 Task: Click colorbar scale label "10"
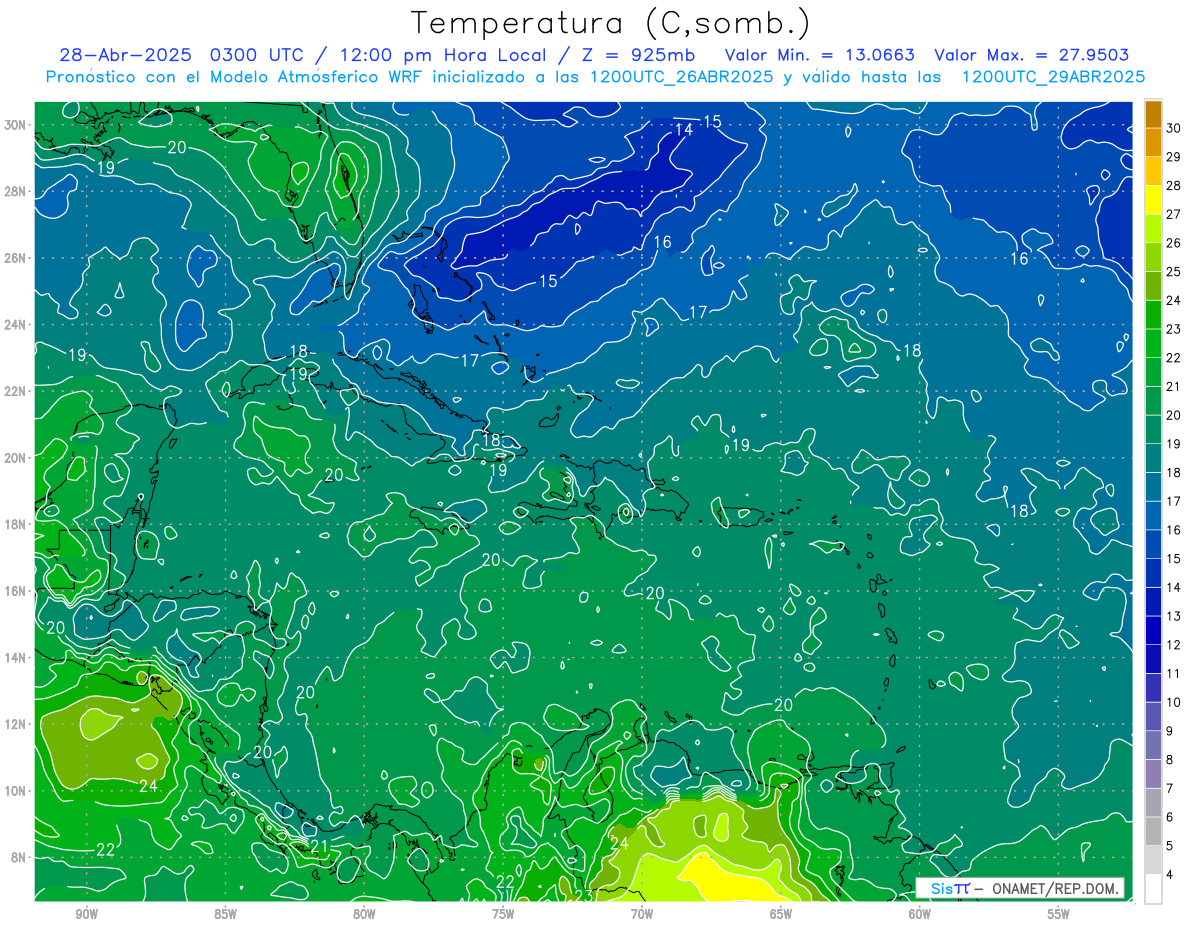(1174, 702)
